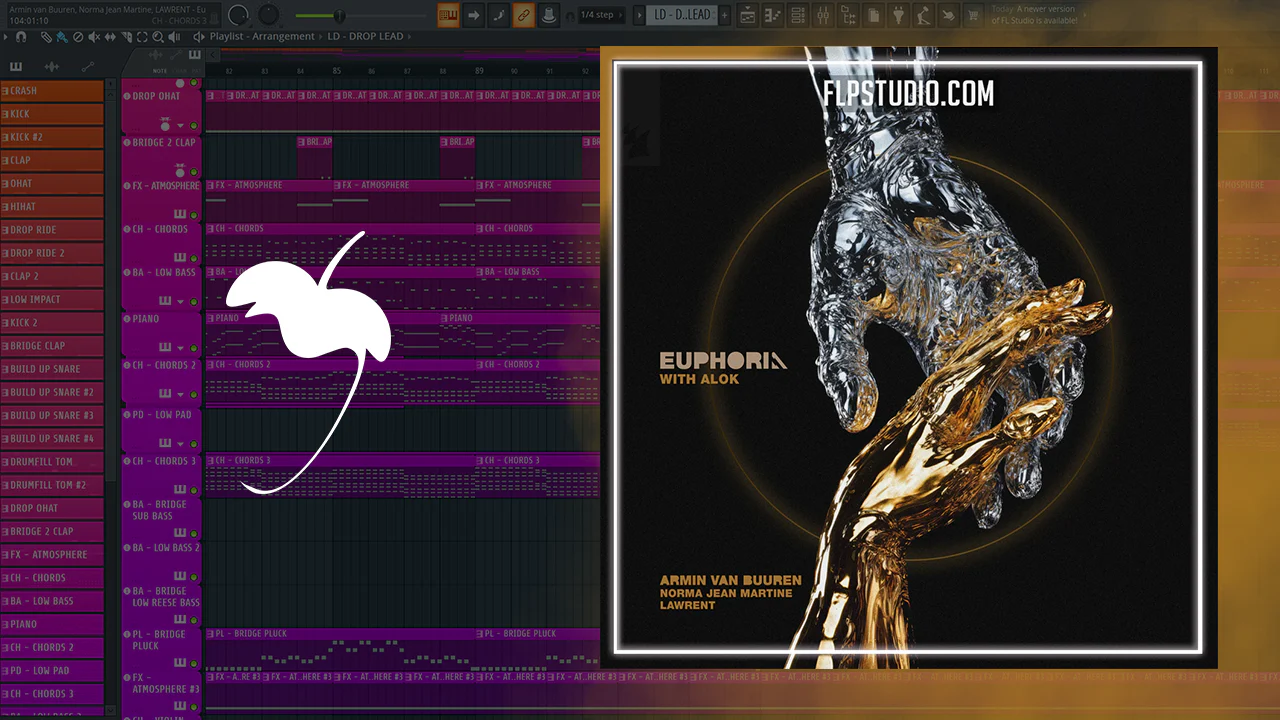Viewport: 1280px width, 720px height.
Task: Expand the BA - LOW BASS track options arrow
Action: 181,301
